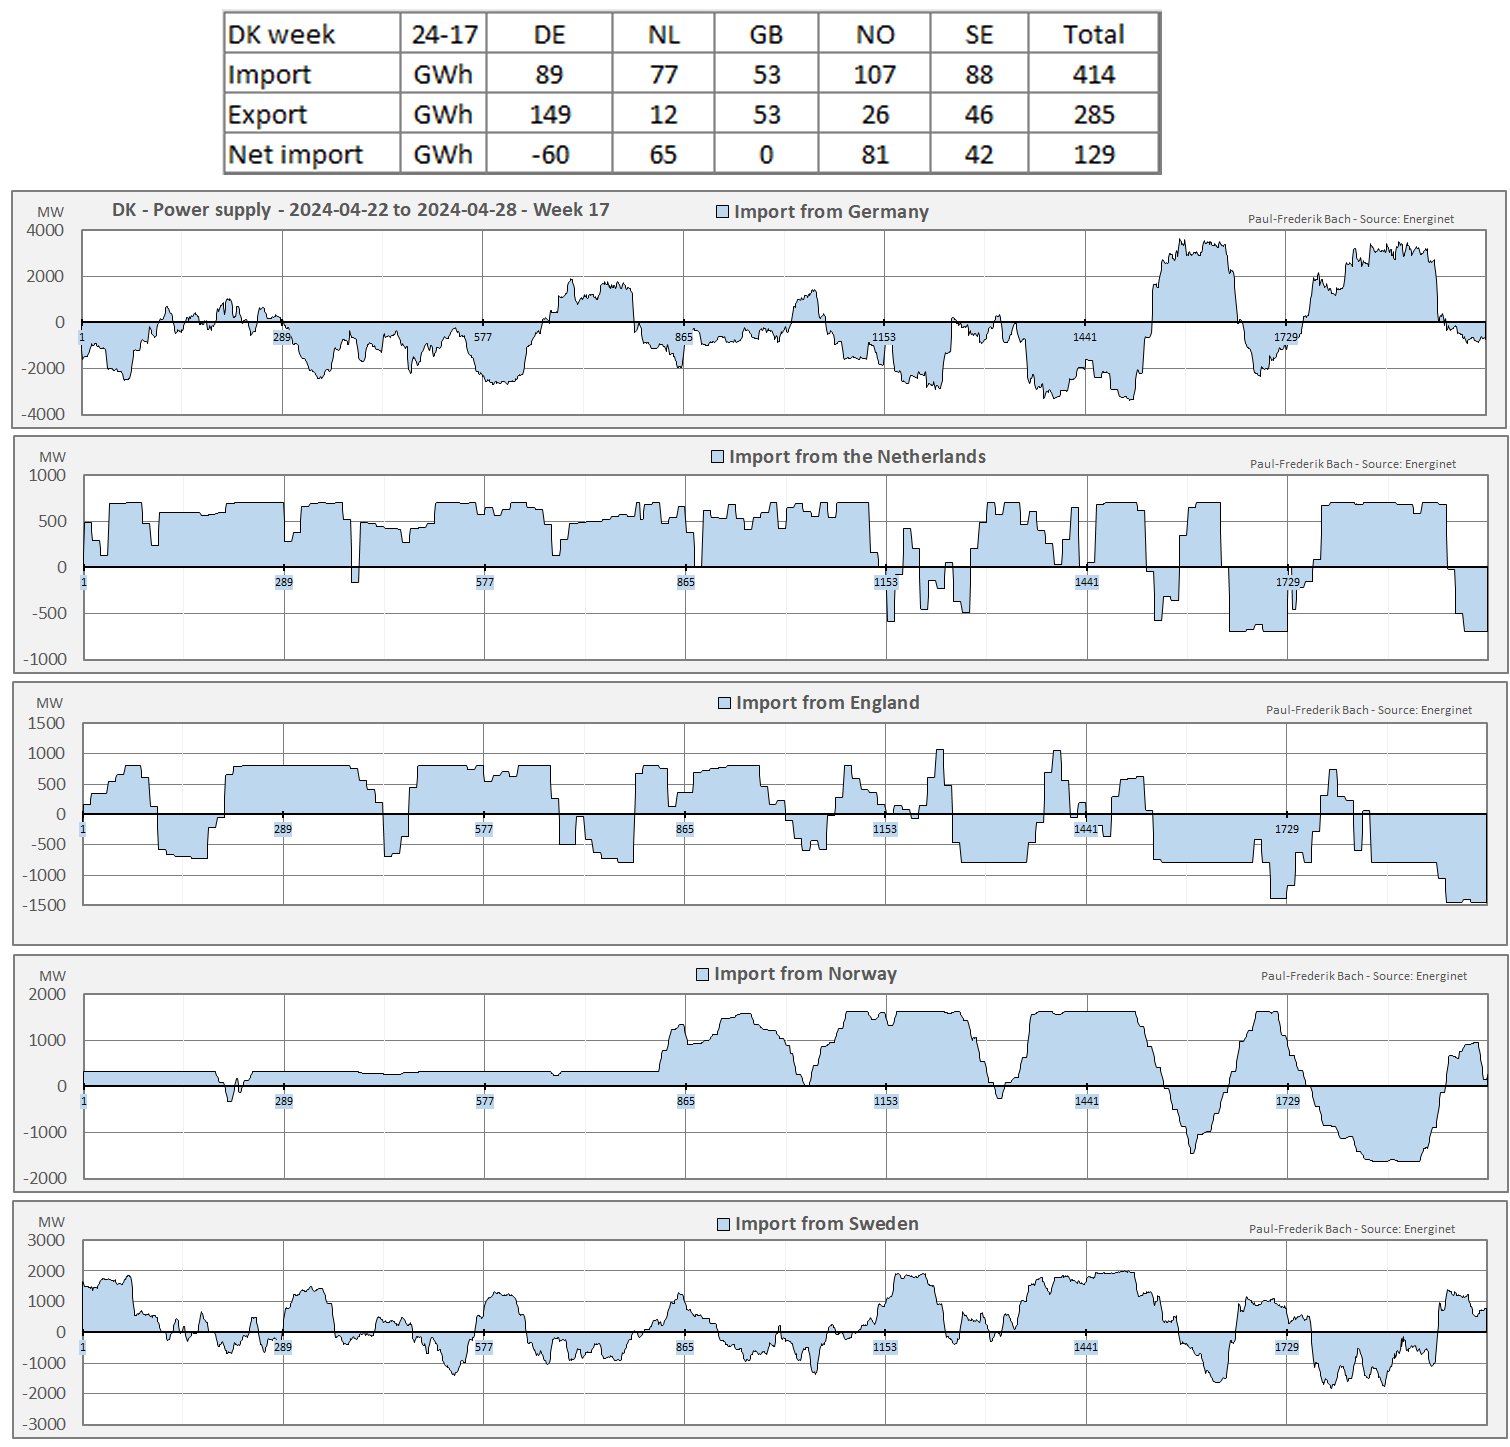The image size is (1510, 1447).
Task: Click the 1441 marker in the Norway chart
Action: tap(1086, 1101)
